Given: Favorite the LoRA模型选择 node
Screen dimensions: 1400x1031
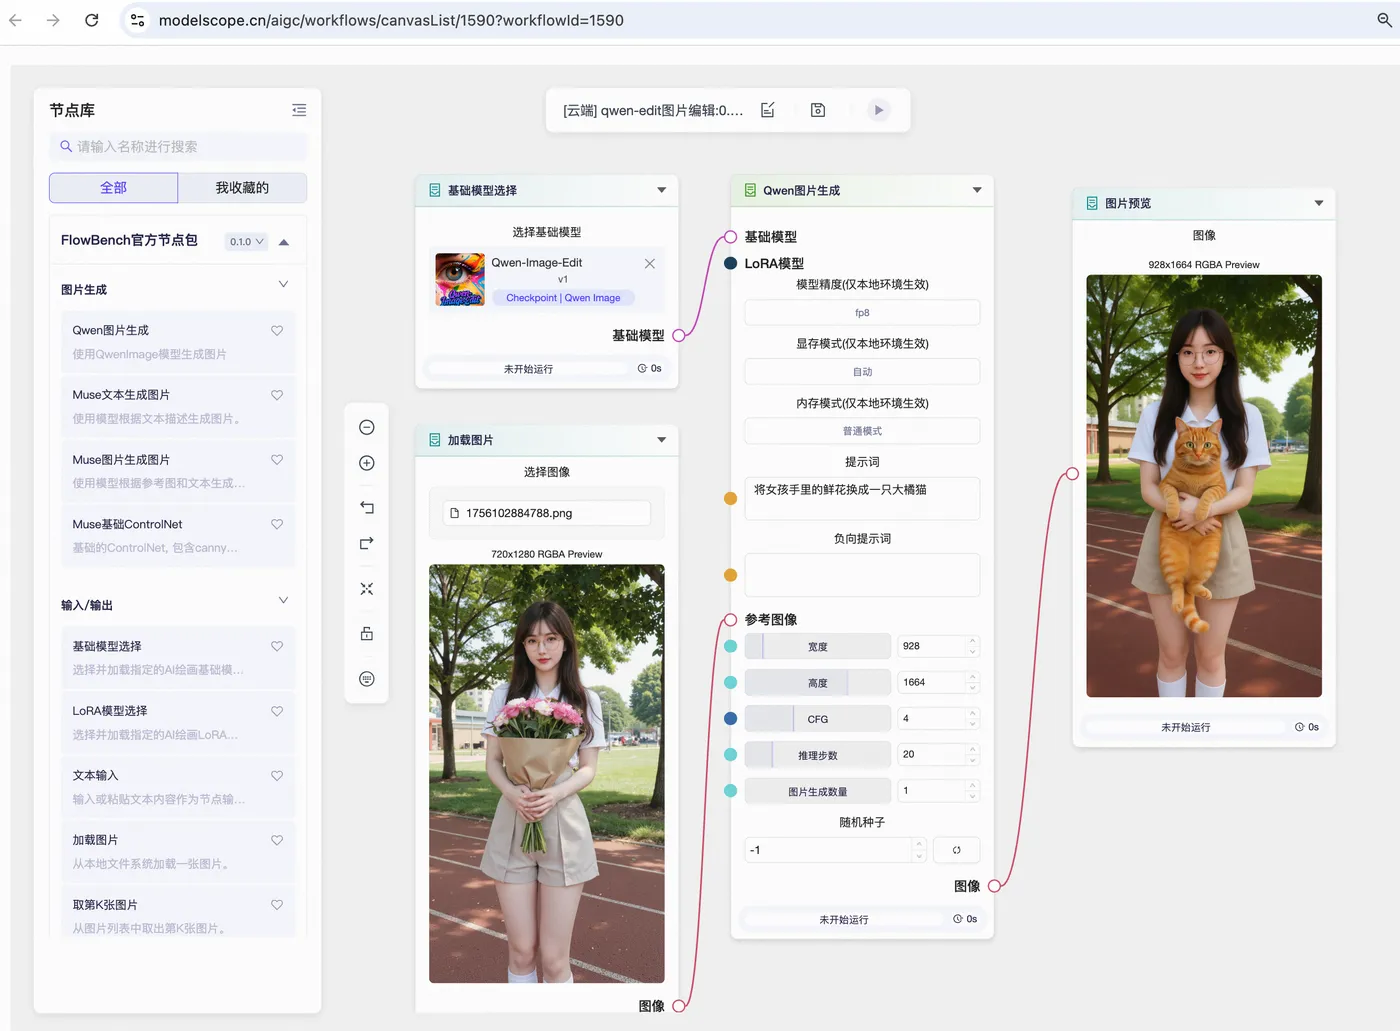Looking at the screenshot, I should (277, 711).
